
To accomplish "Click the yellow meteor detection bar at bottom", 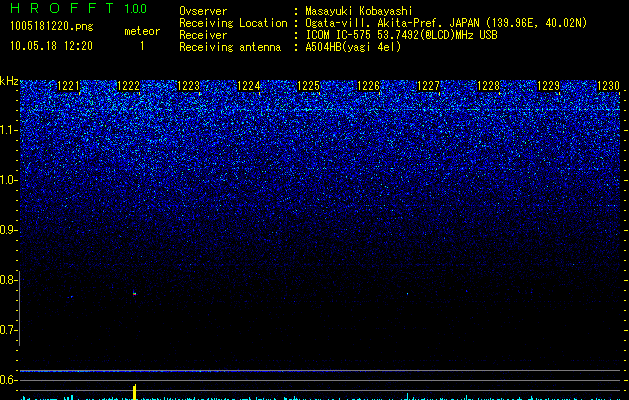I will pos(135,392).
